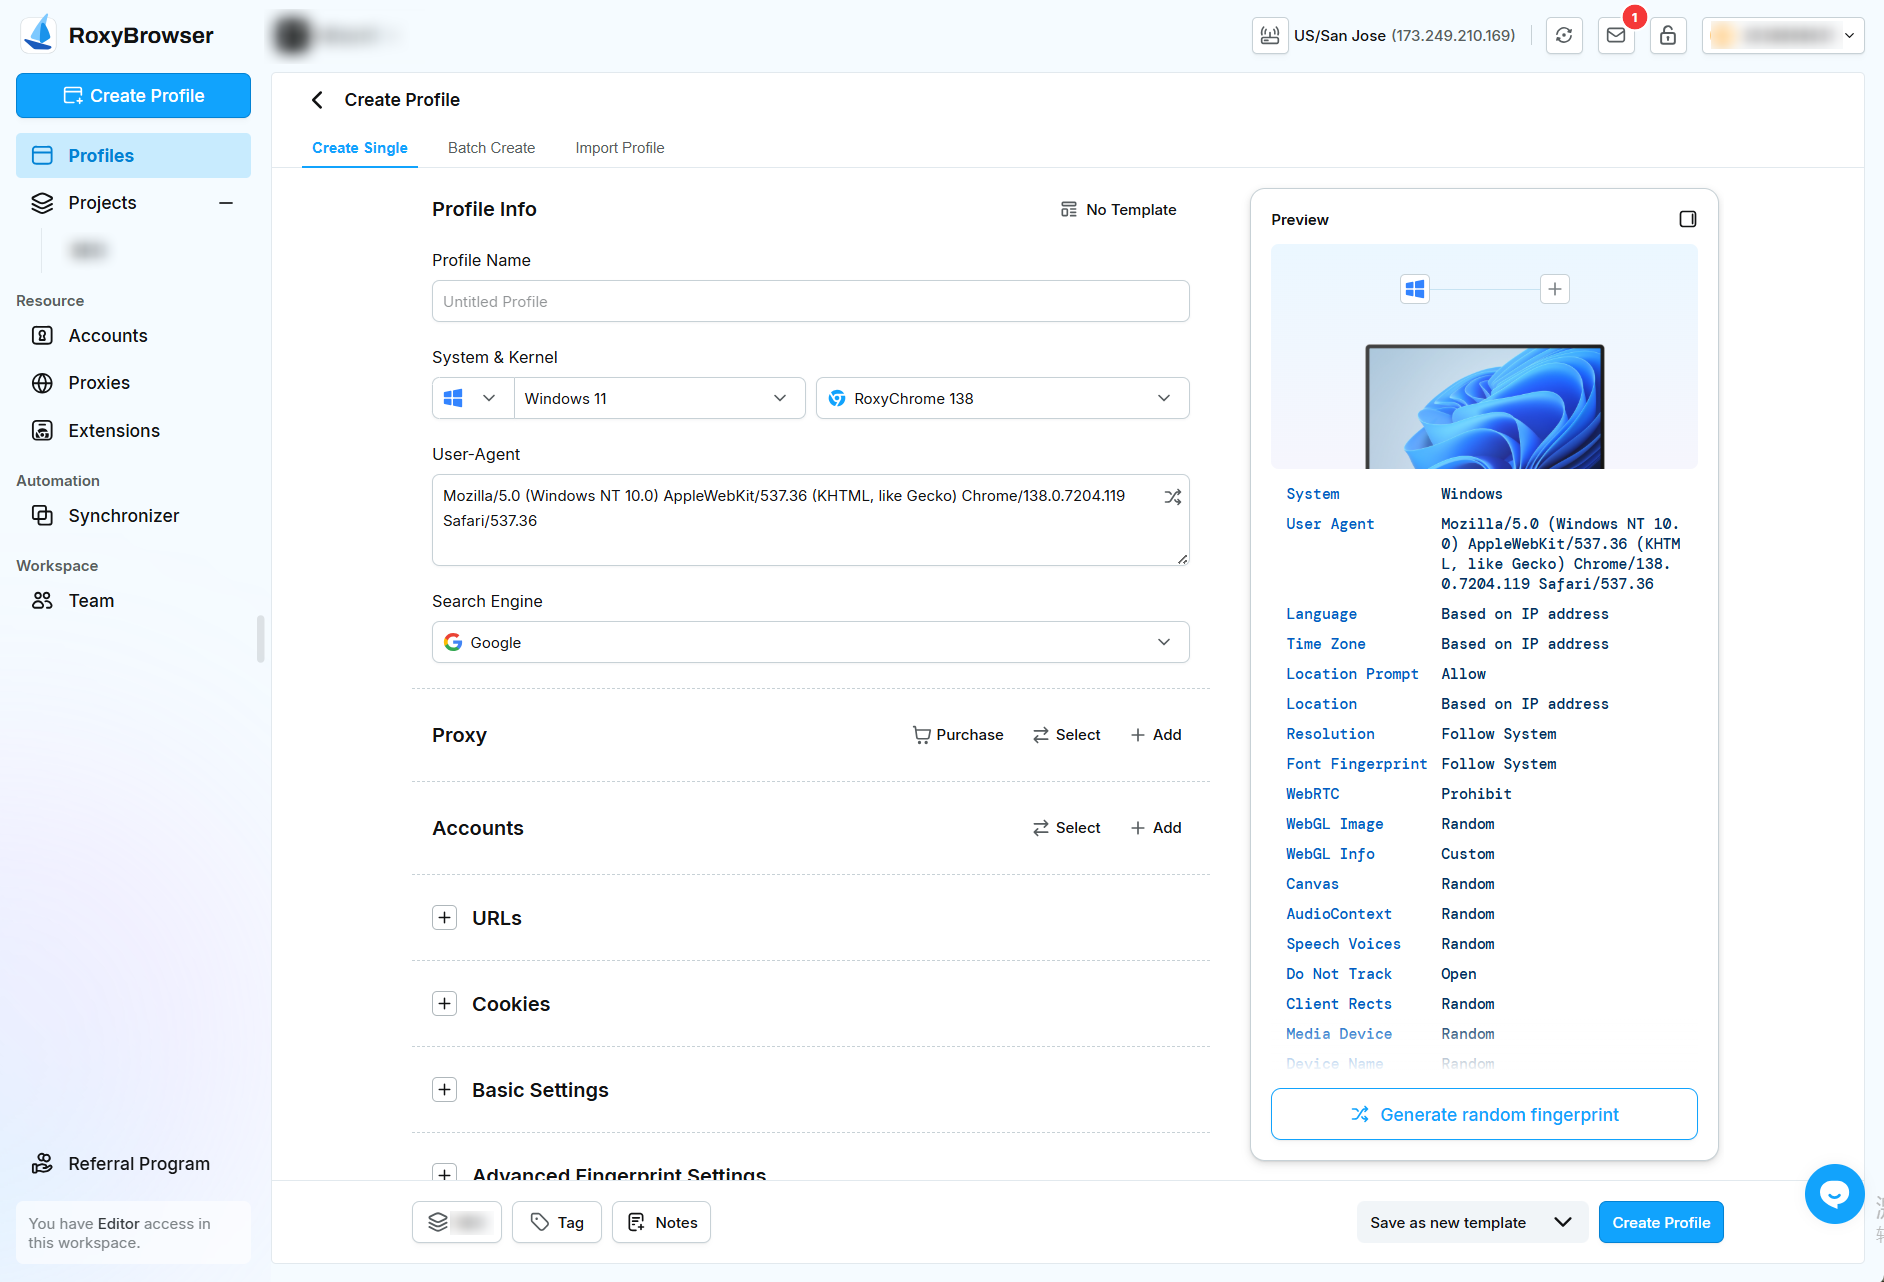The width and height of the screenshot is (1884, 1282).
Task: Randomize the User-Agent with the shuffle icon
Action: click(1172, 496)
